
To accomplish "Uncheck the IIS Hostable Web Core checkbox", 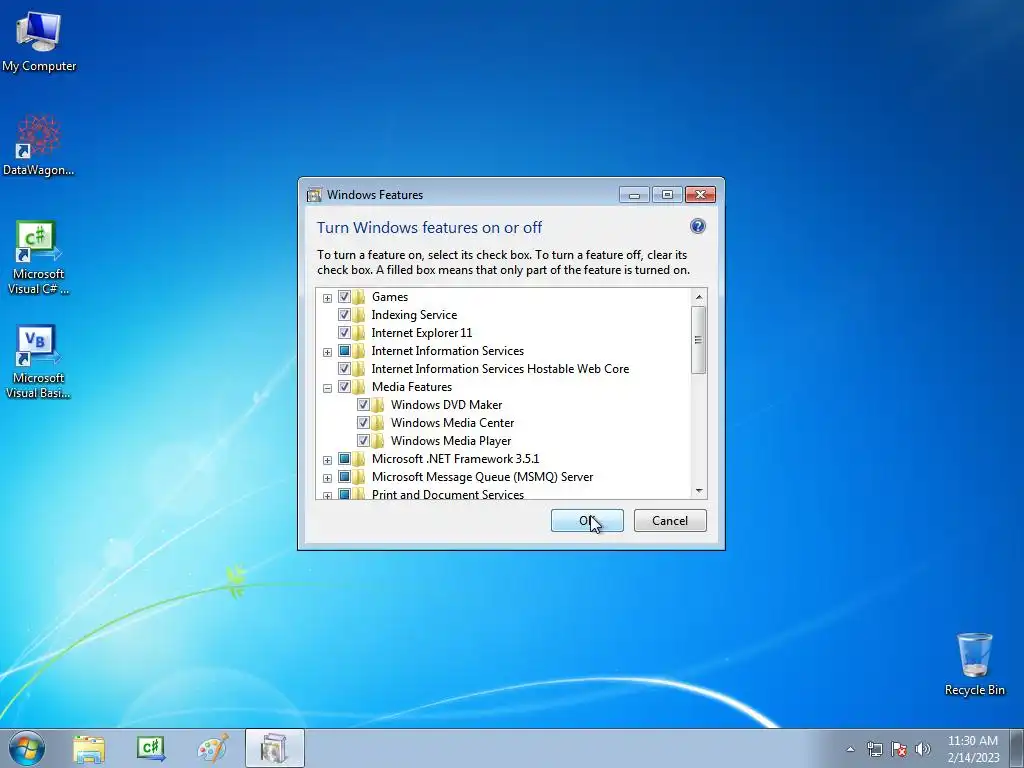I will [x=344, y=369].
